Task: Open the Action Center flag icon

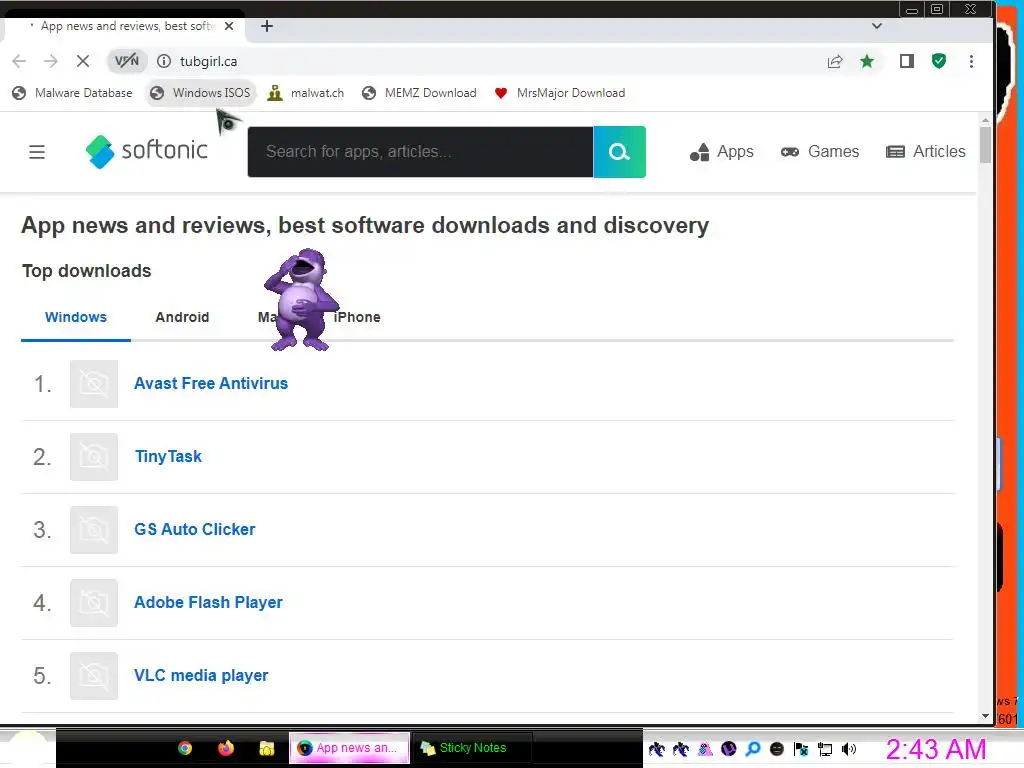Action: click(x=801, y=749)
